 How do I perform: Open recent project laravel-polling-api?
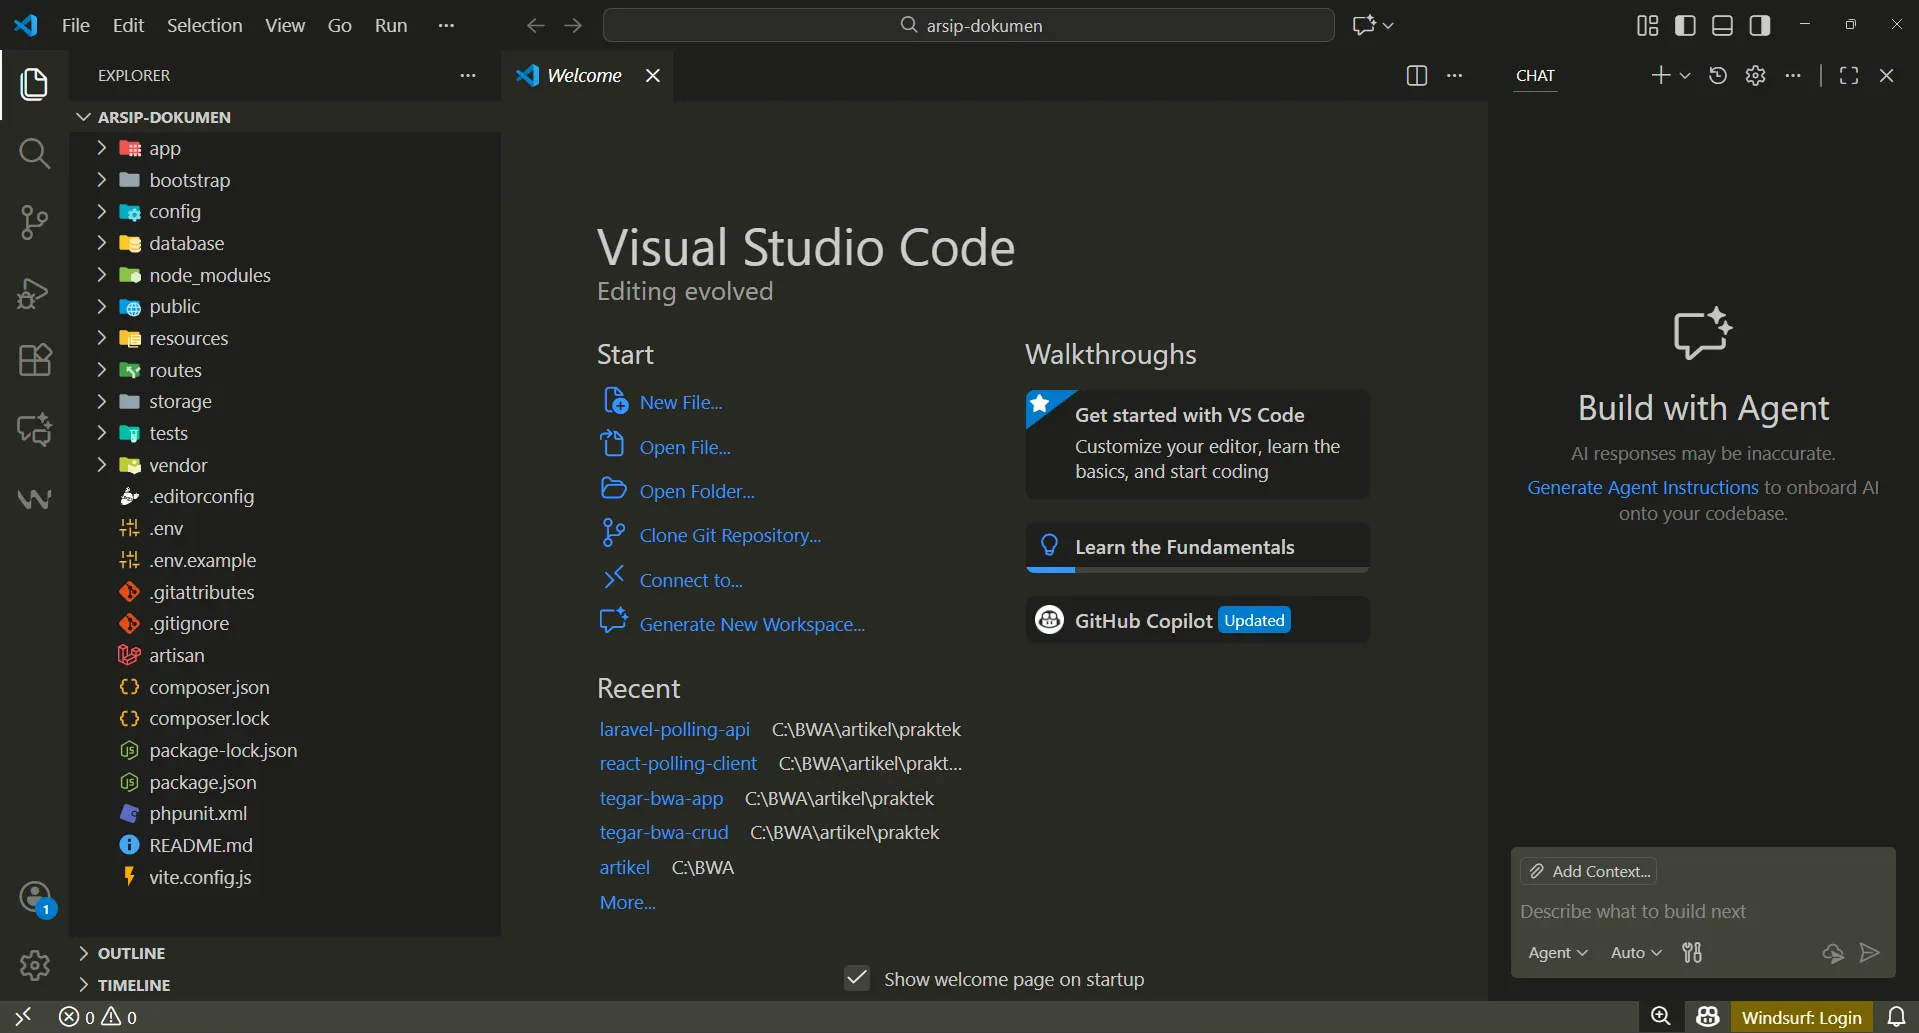coord(674,729)
